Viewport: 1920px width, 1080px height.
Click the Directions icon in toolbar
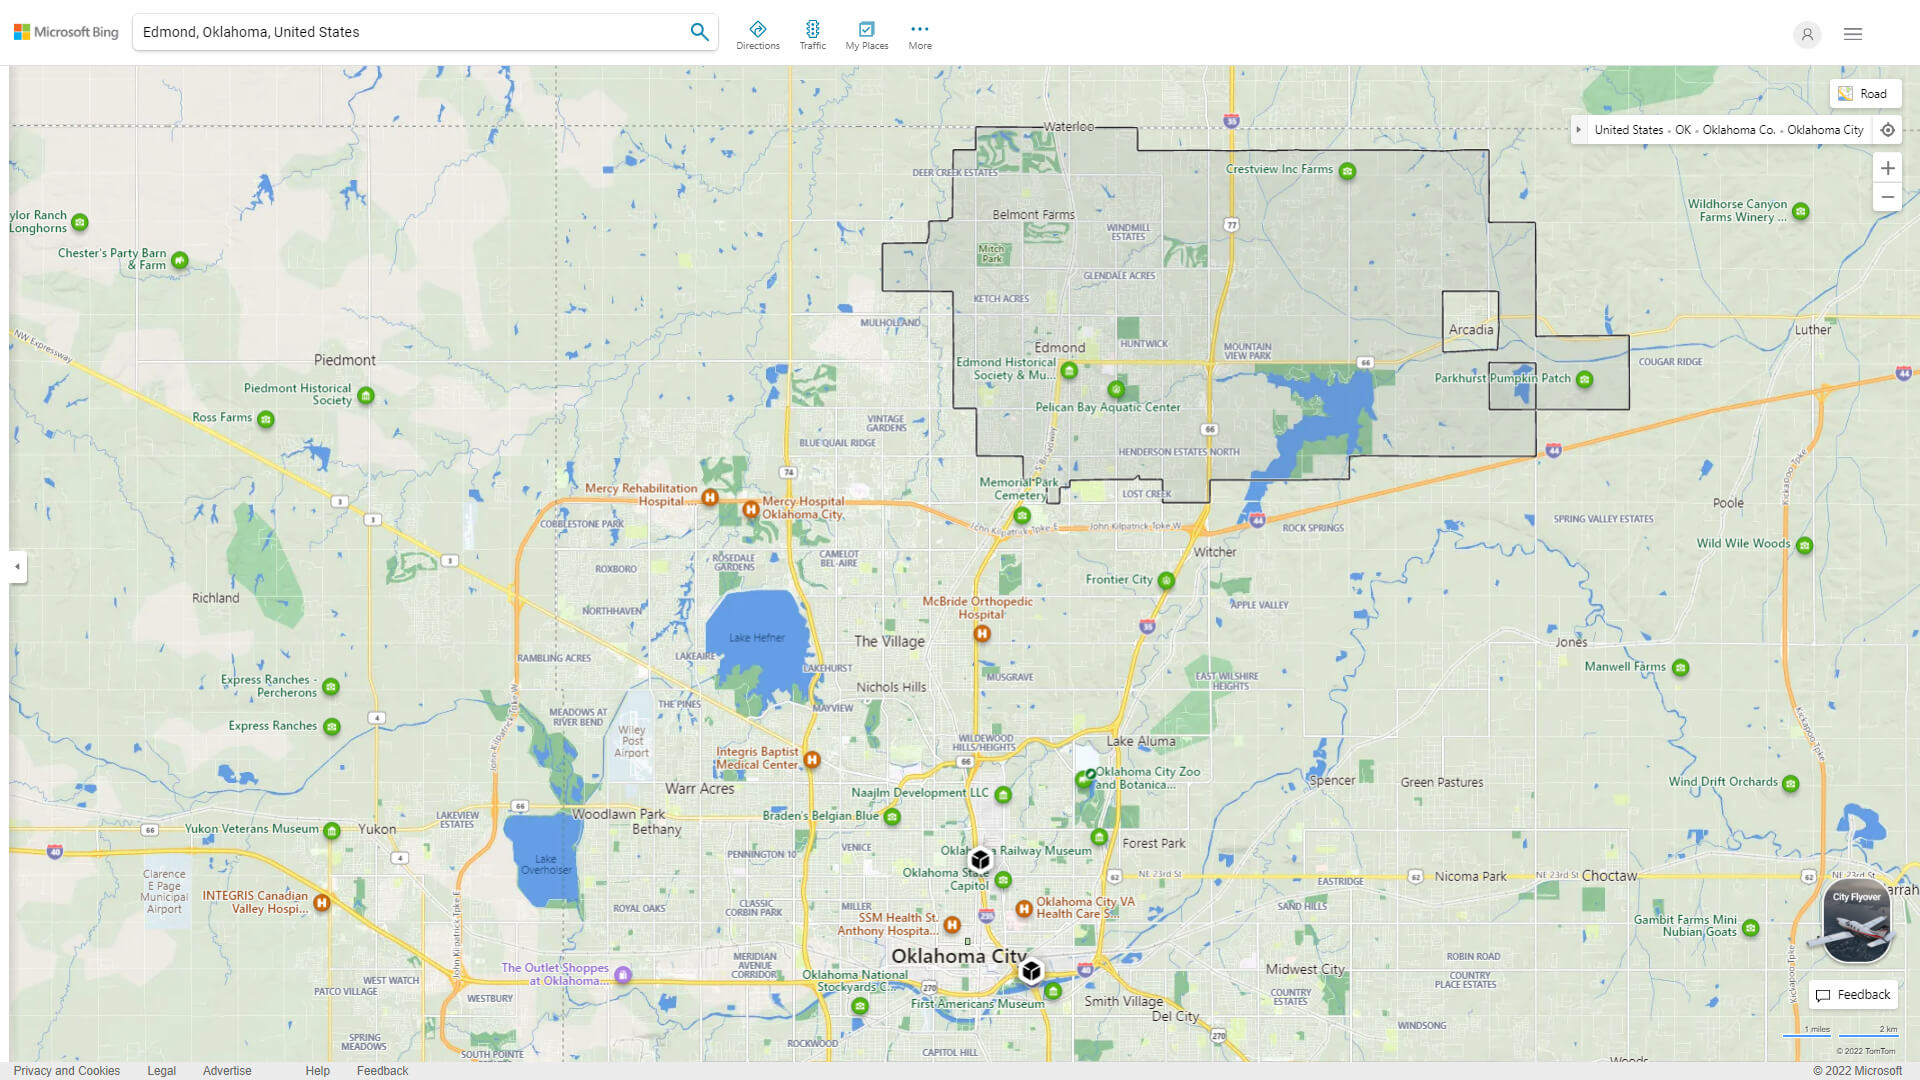point(758,29)
